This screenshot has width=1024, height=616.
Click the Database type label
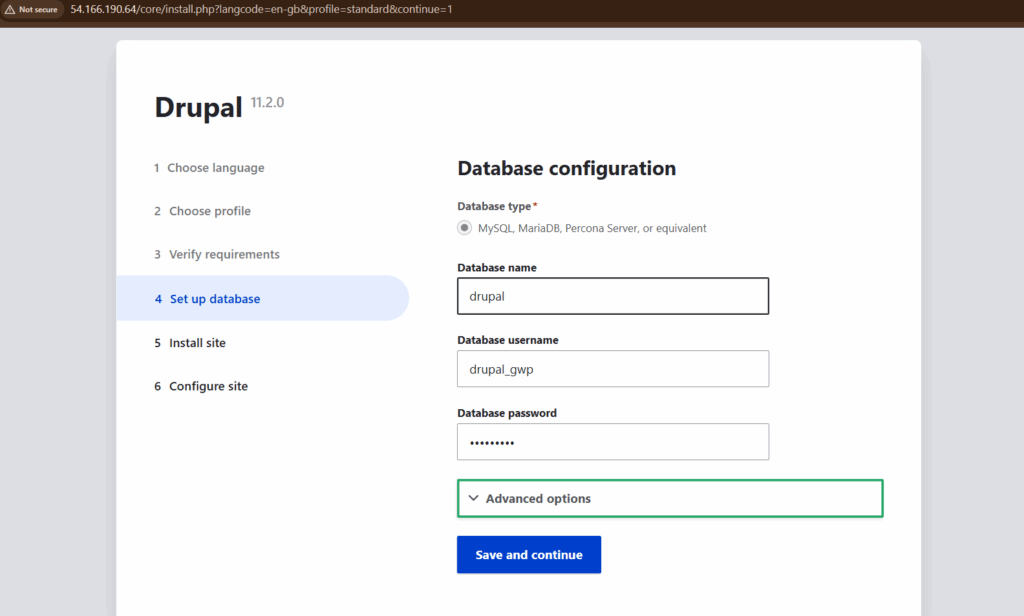pos(494,206)
